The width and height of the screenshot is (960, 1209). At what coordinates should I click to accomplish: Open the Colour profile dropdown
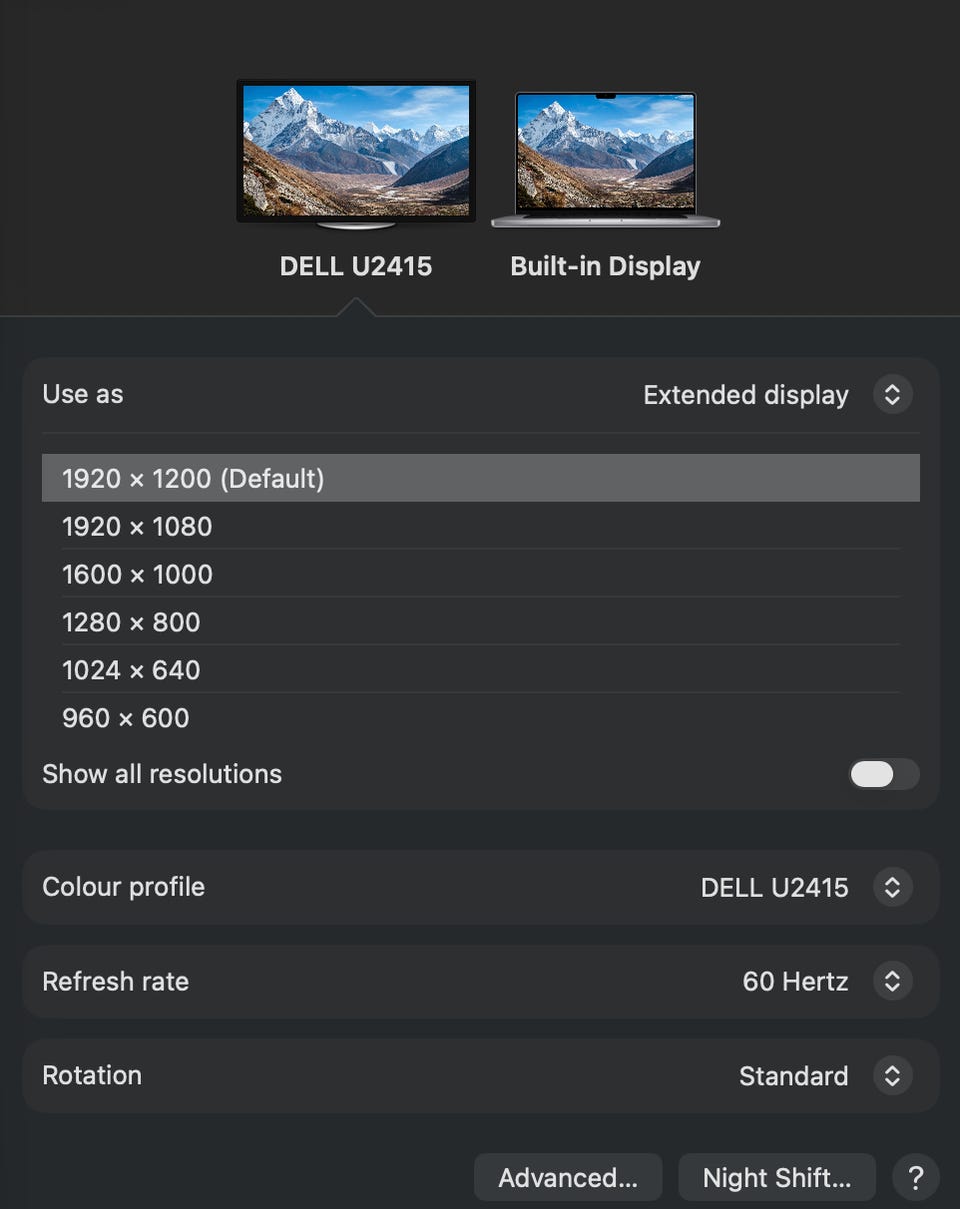(775, 887)
